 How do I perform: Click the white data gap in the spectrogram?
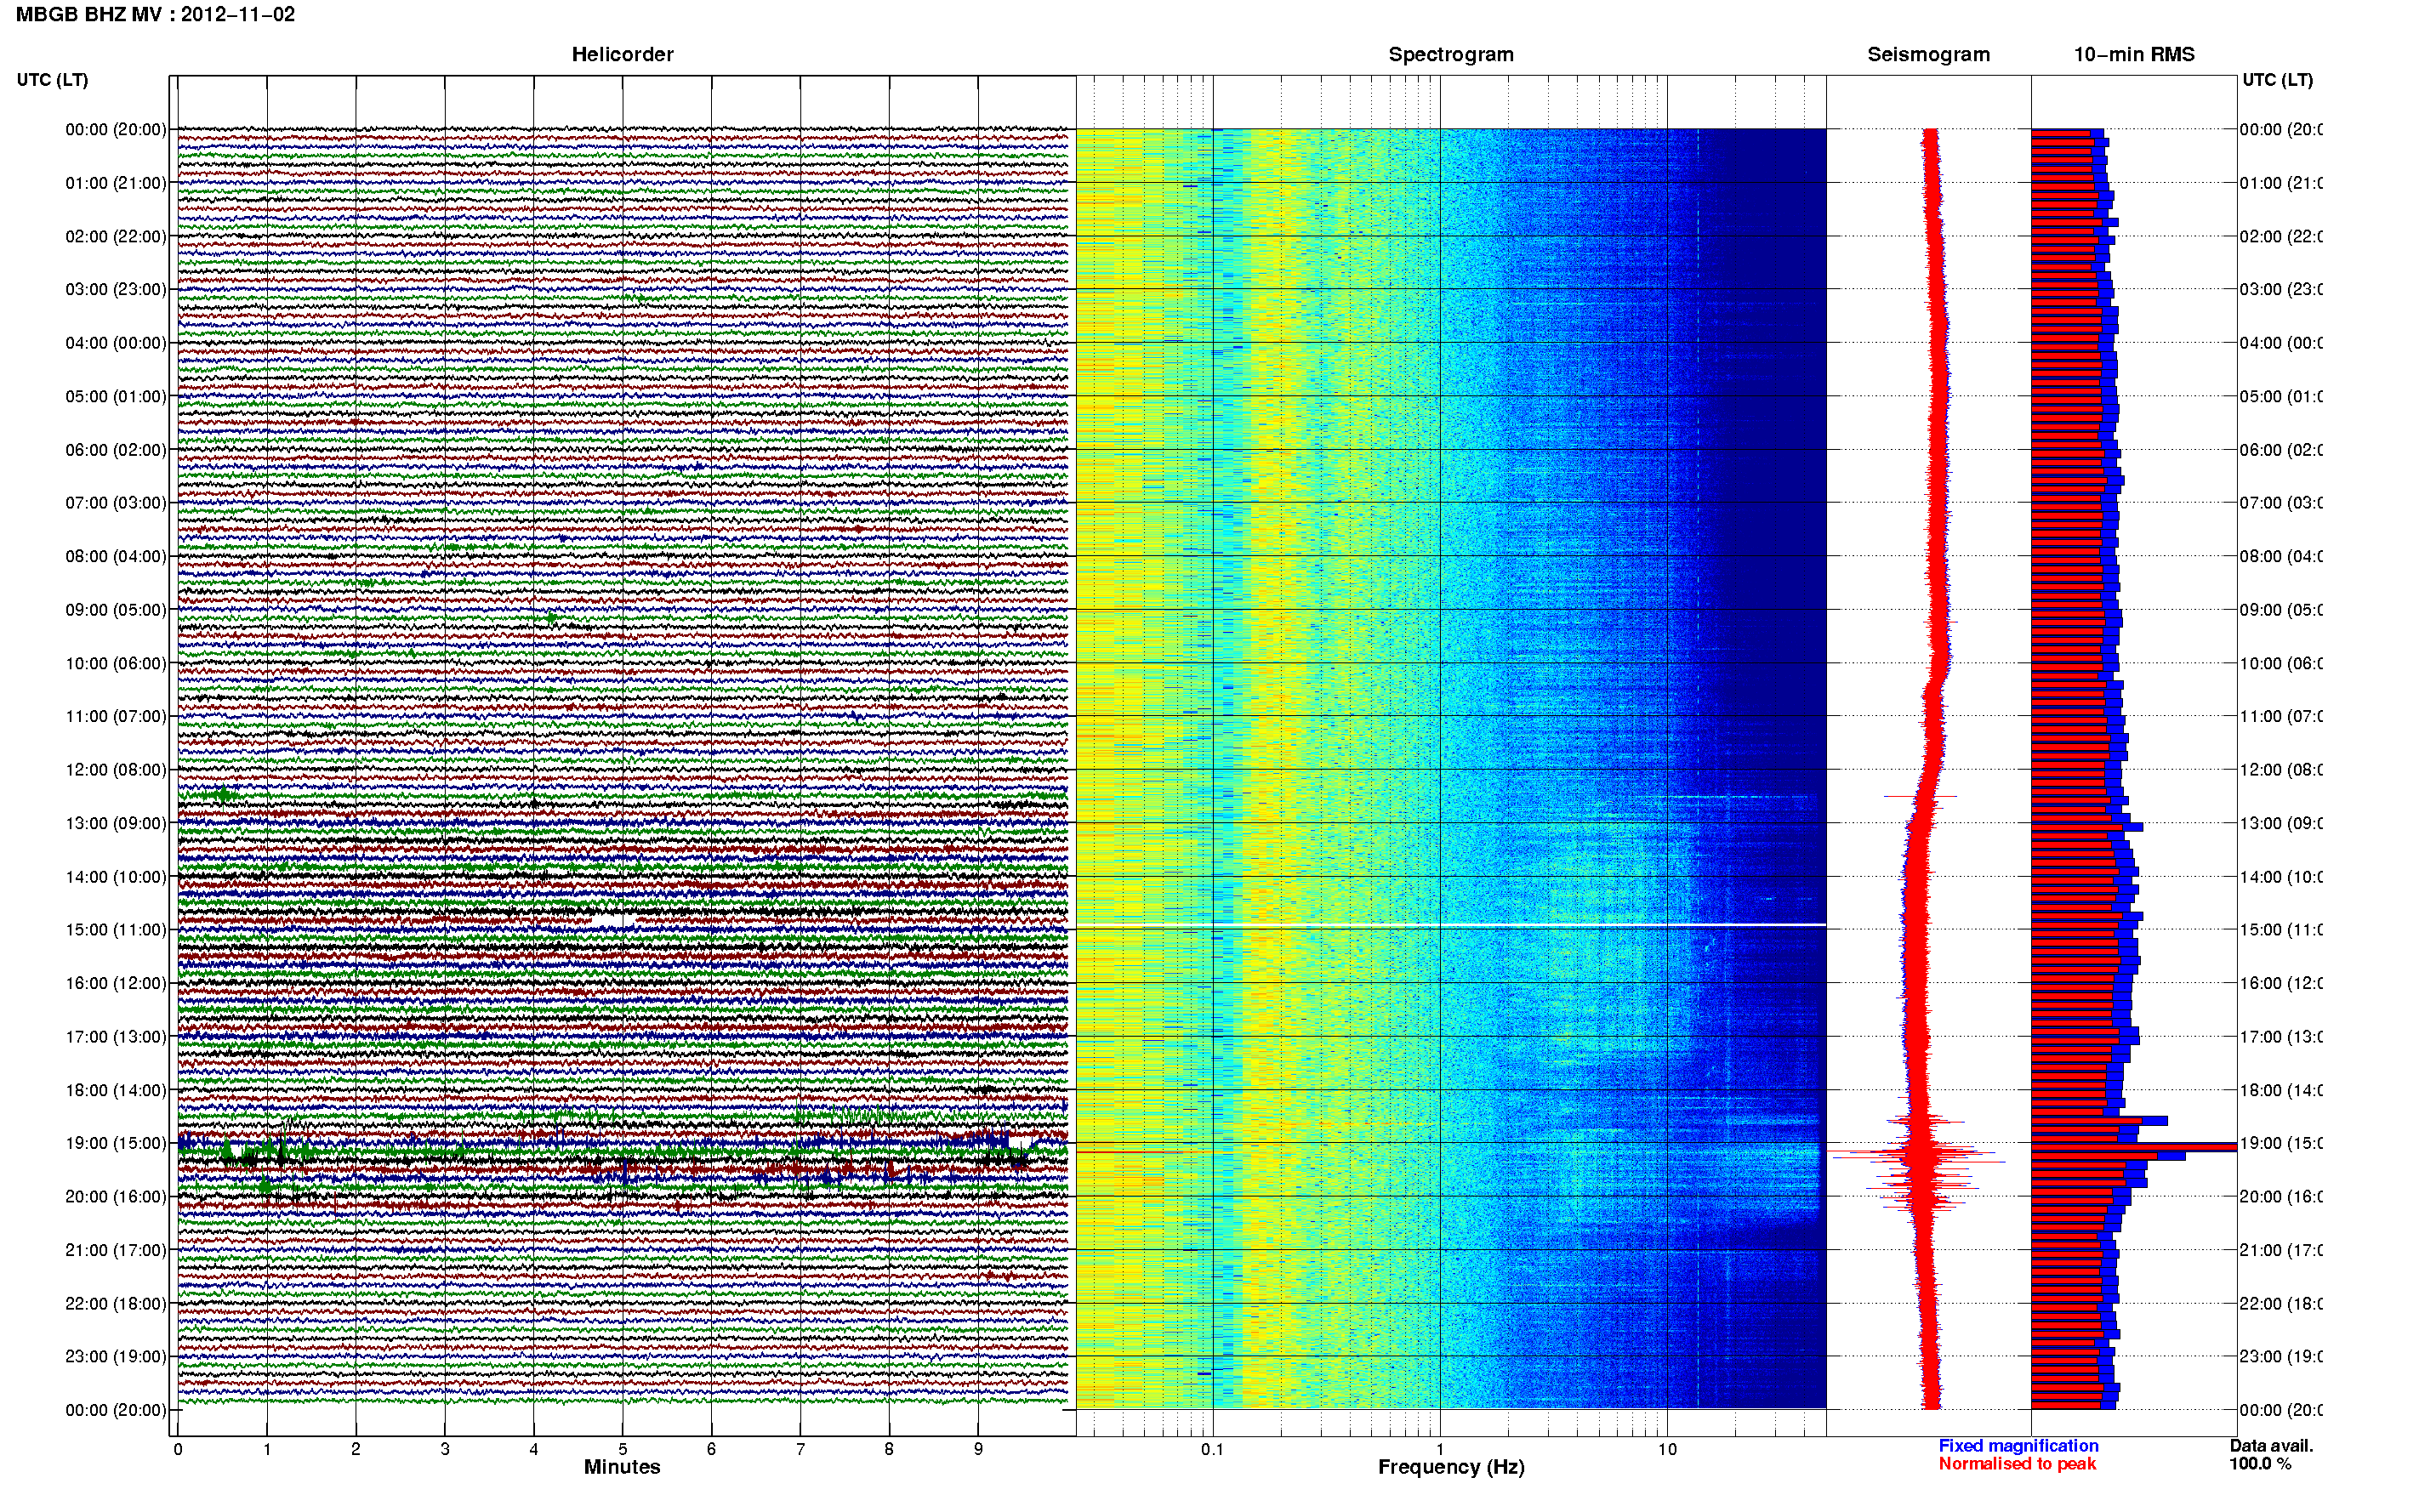pyautogui.click(x=1451, y=925)
